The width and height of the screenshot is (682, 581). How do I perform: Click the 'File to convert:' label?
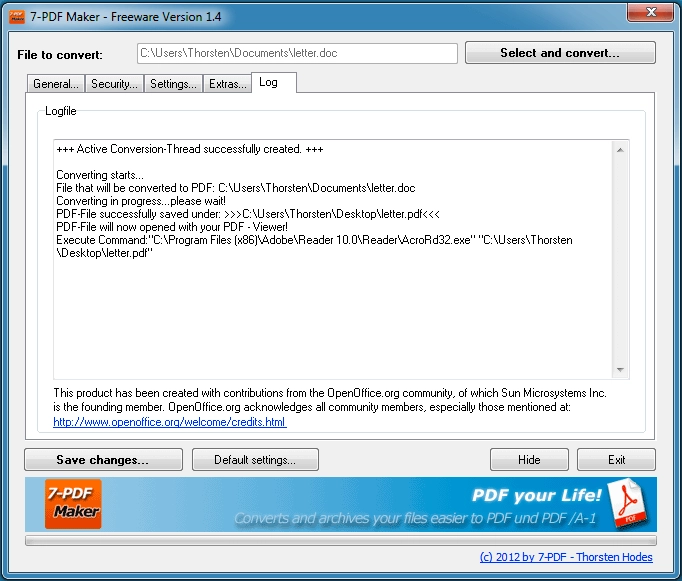pos(60,55)
